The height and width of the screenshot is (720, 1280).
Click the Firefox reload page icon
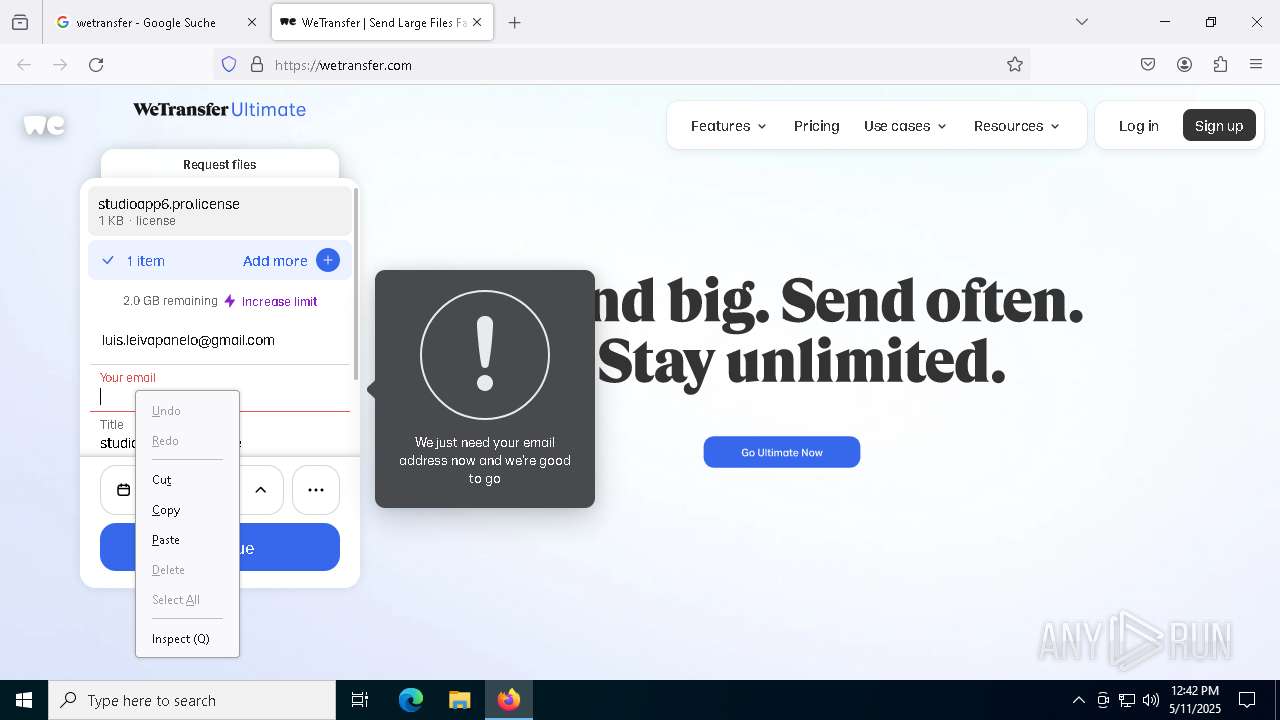(x=96, y=65)
